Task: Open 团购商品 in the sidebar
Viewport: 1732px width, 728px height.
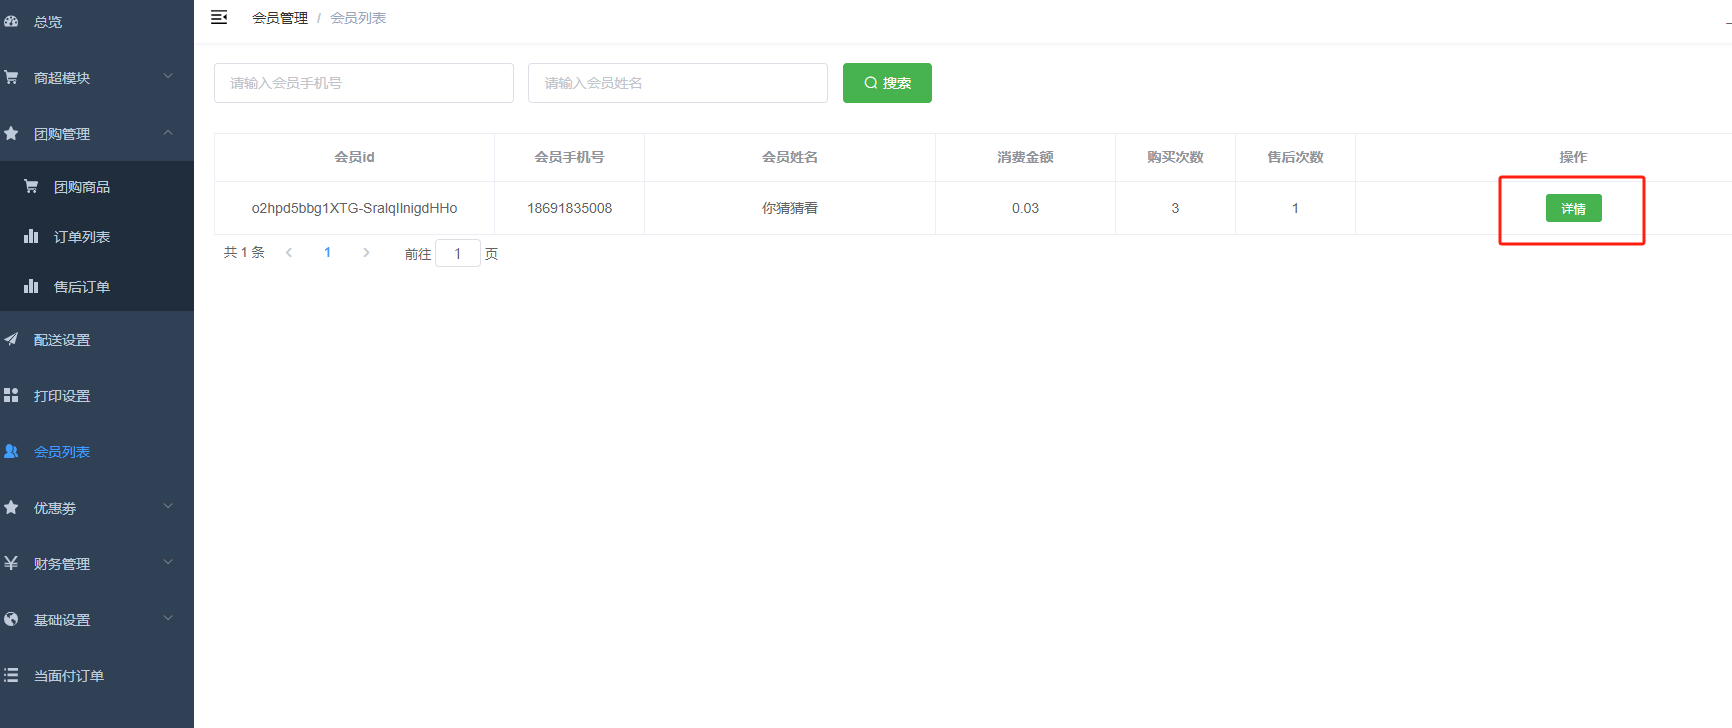Action: click(x=82, y=187)
